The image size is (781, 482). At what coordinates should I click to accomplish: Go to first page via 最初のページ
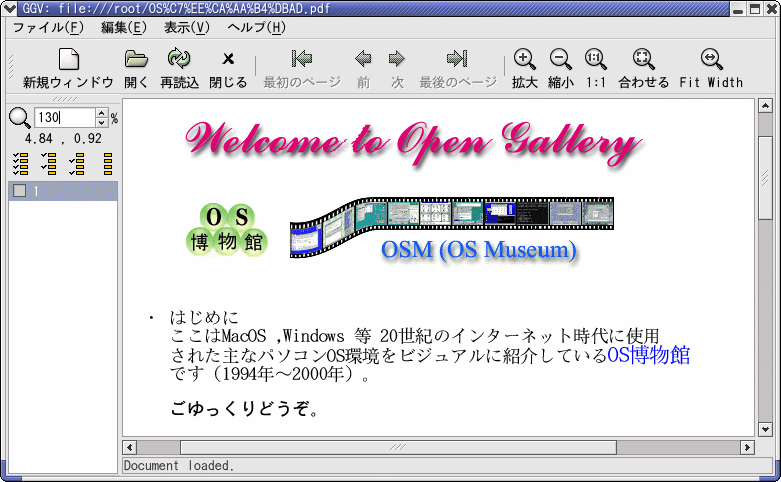click(302, 69)
